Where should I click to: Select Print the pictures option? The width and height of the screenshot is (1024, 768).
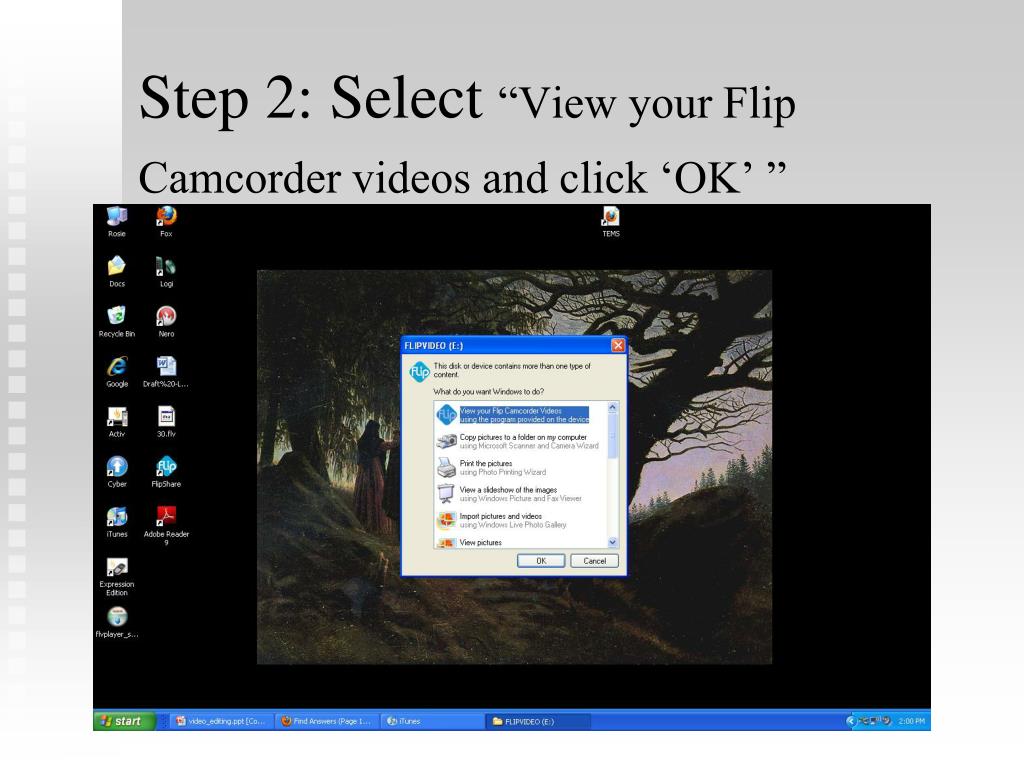click(520, 468)
